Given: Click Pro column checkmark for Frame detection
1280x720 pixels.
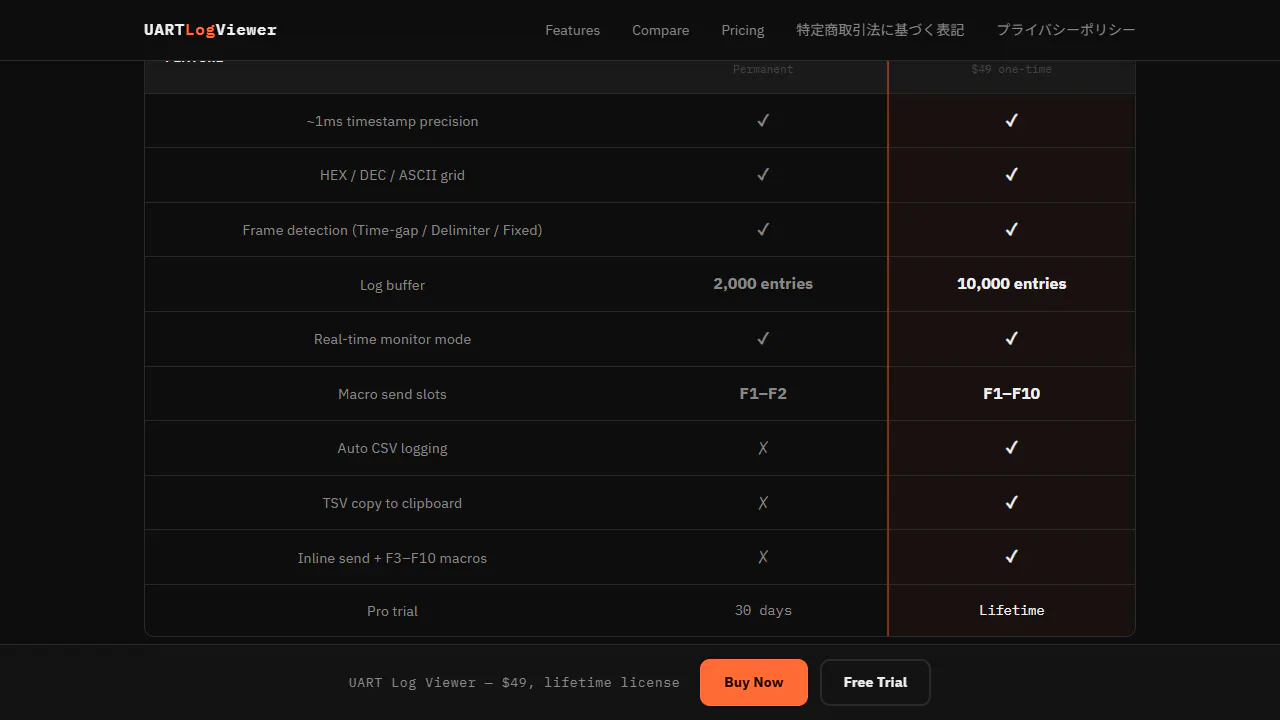Looking at the screenshot, I should [1011, 229].
